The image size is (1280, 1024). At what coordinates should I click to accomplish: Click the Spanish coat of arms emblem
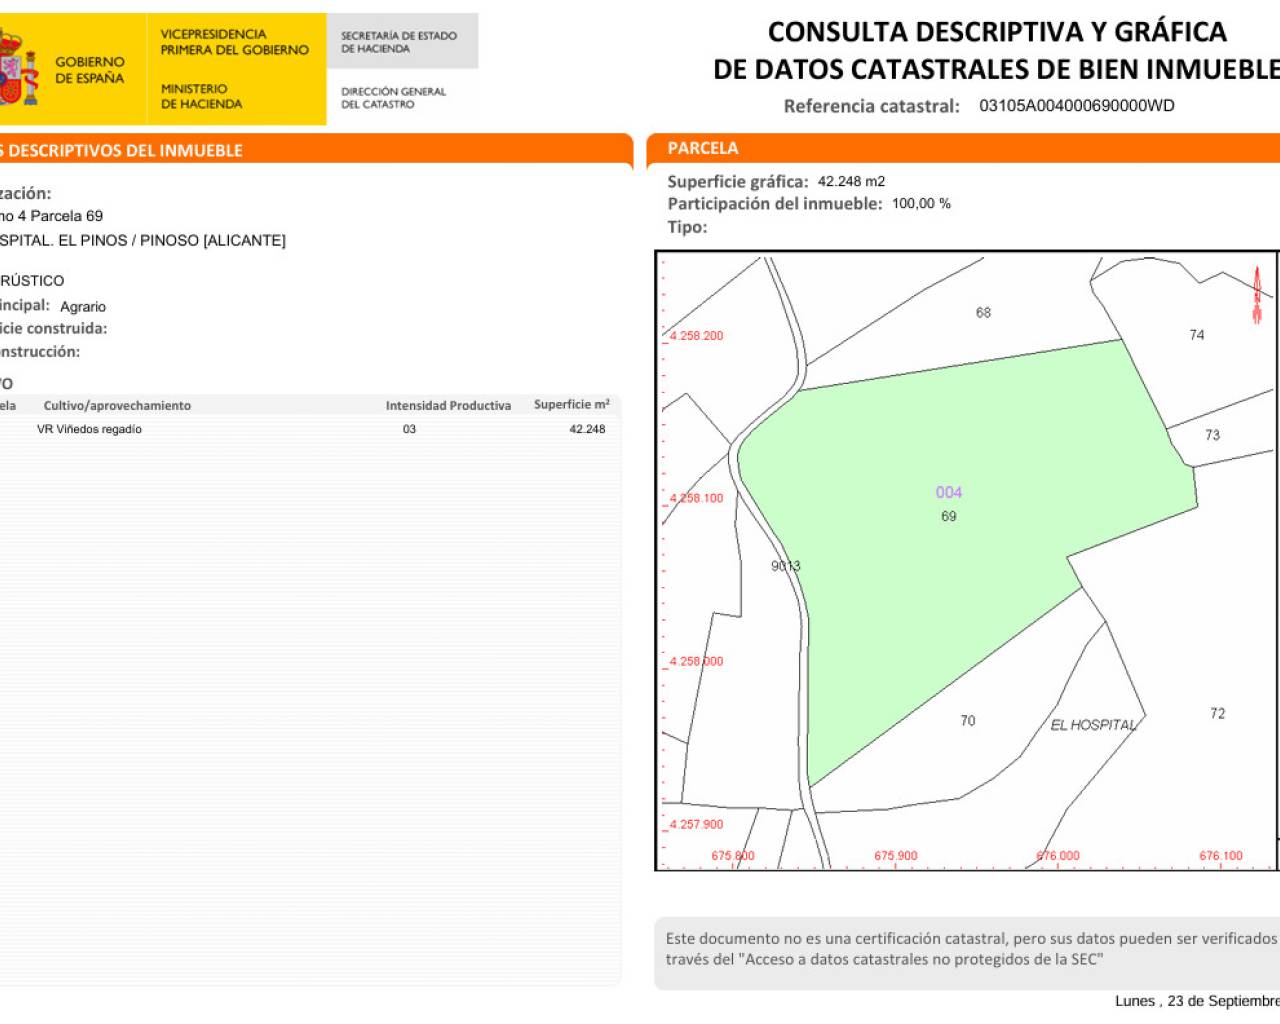[x=18, y=68]
